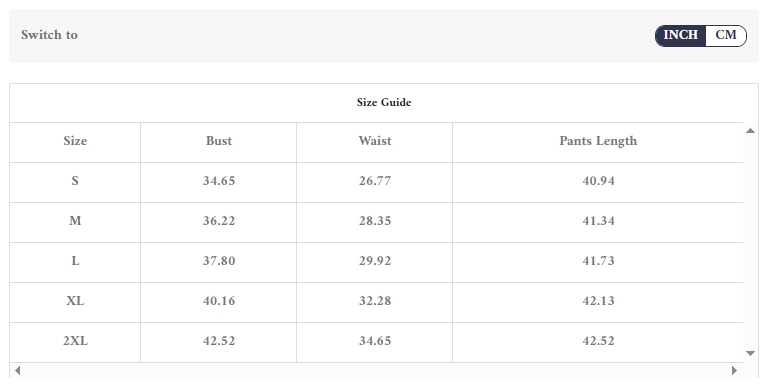Viewport: 772px width, 392px height.
Task: Click the scroll right arrow
Action: point(734,370)
